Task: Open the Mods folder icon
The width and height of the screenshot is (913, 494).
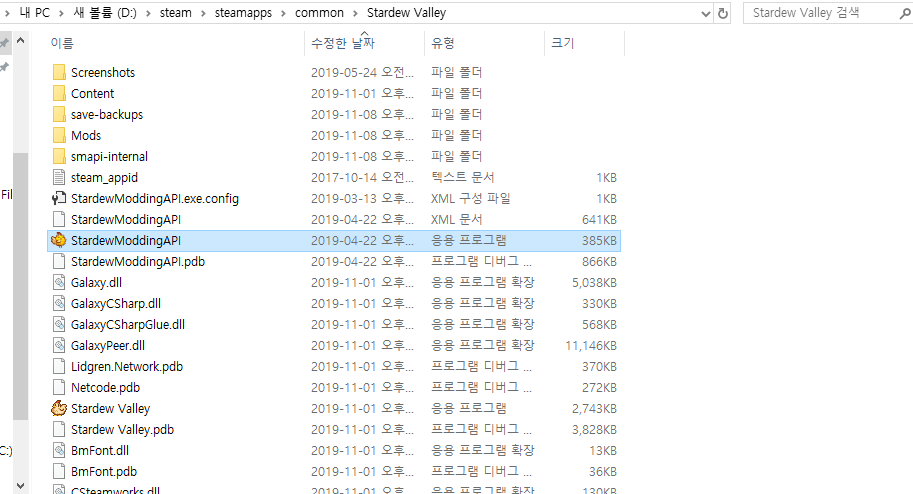Action: (59, 135)
